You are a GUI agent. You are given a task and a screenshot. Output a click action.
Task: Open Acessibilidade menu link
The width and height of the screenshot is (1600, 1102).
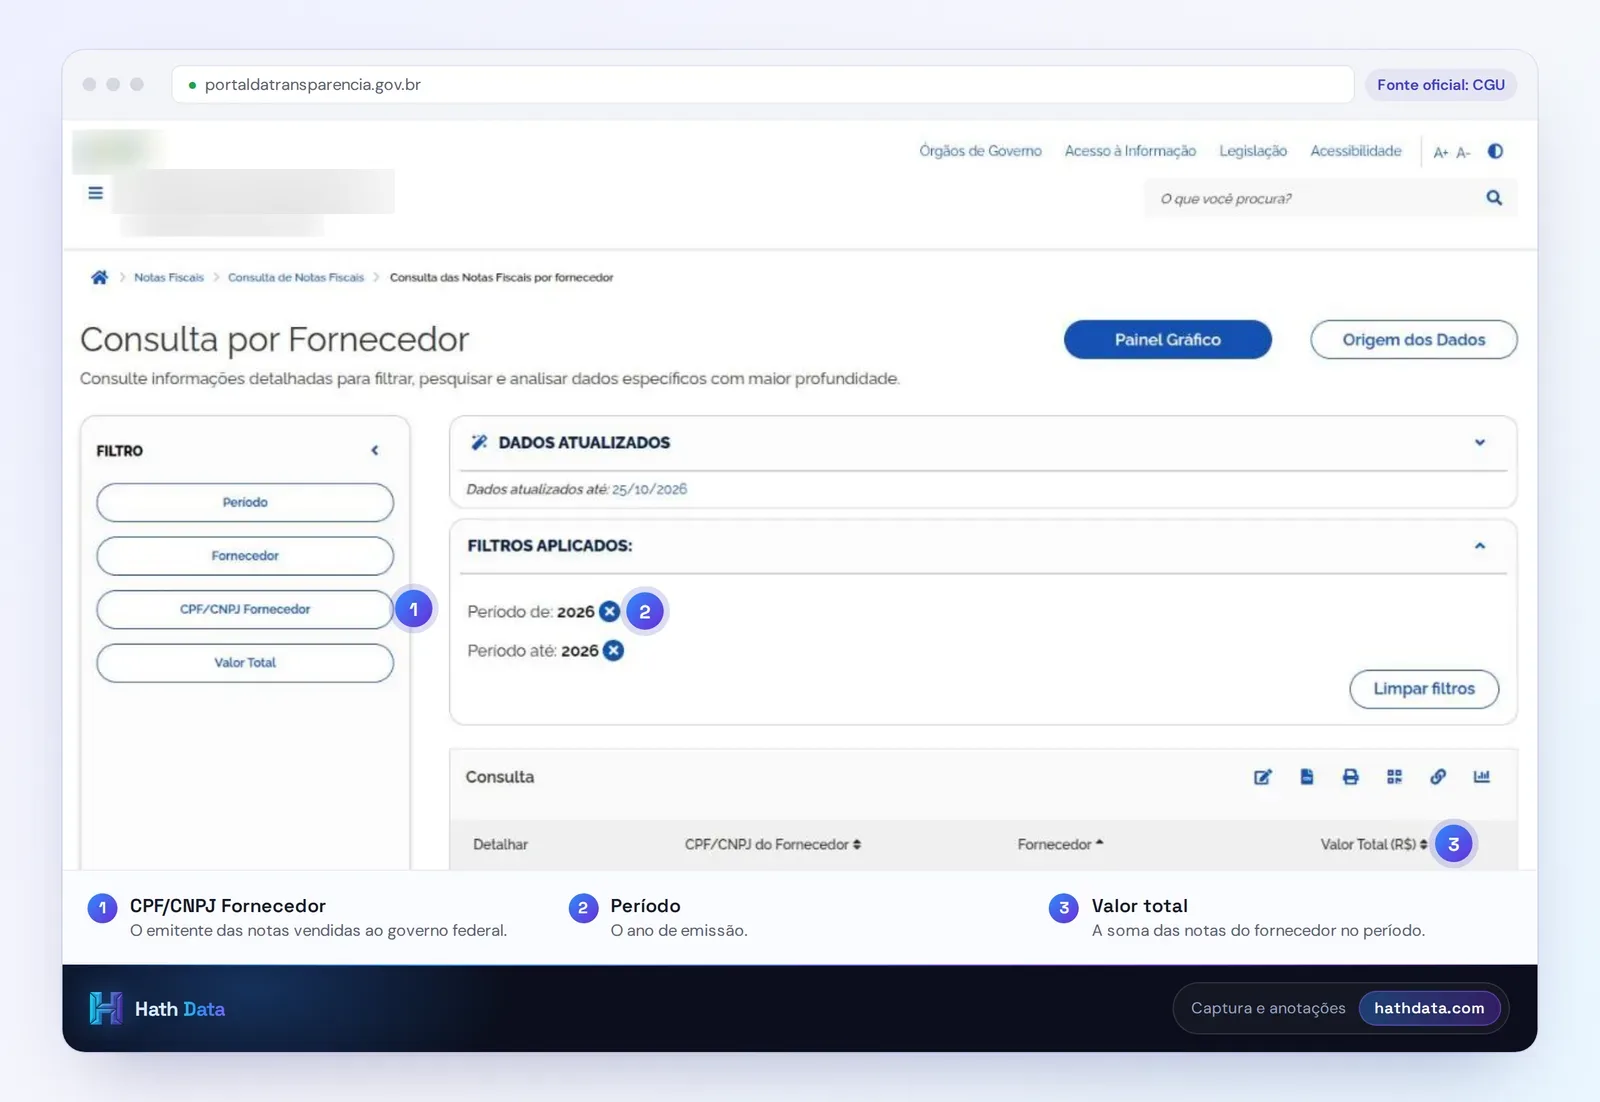click(1356, 151)
